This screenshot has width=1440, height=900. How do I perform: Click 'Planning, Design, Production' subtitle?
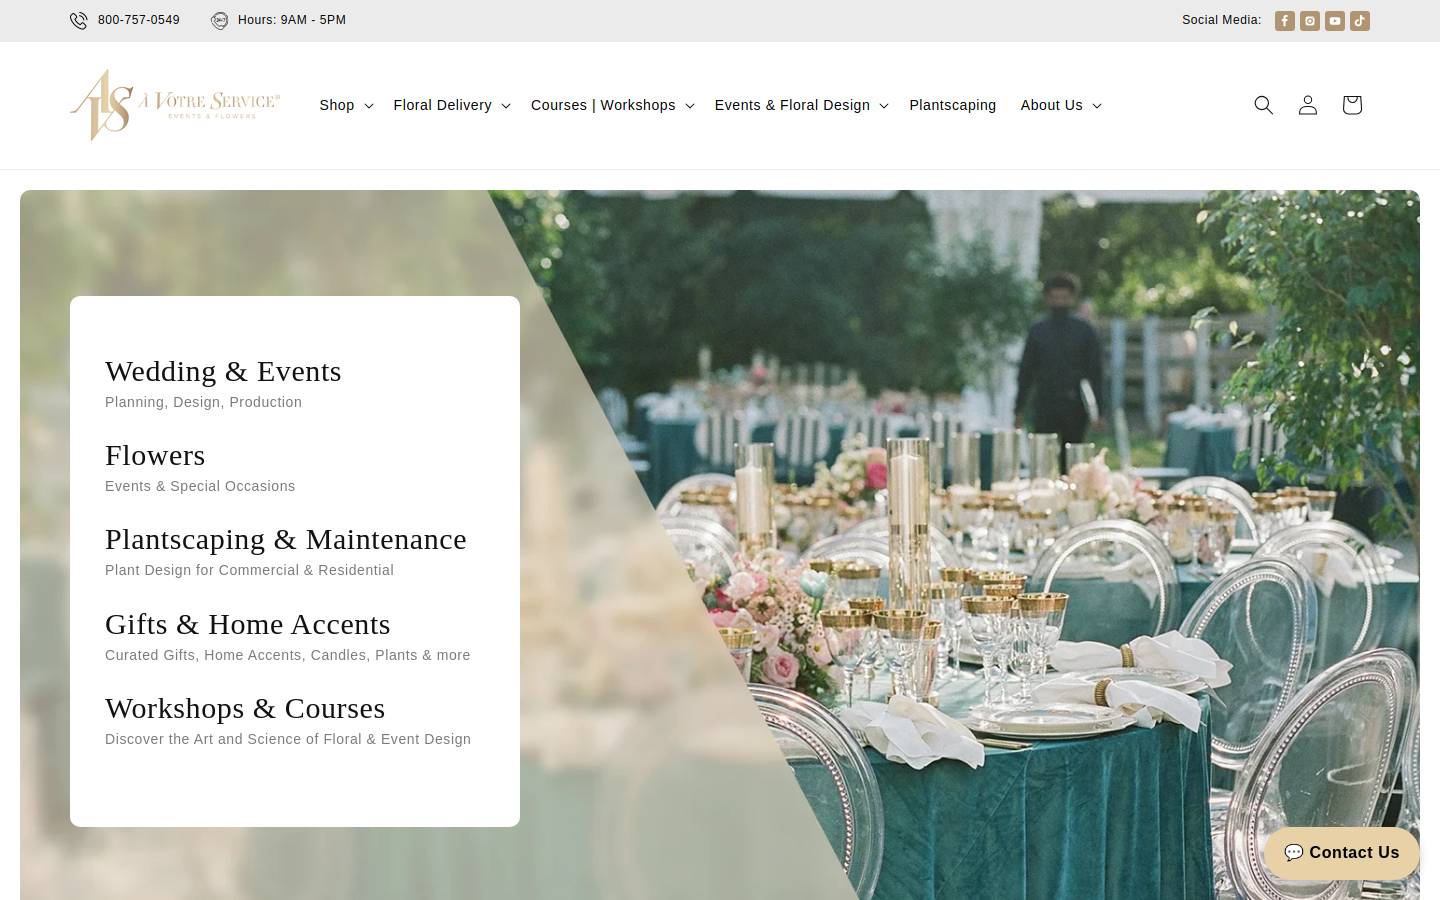click(203, 402)
